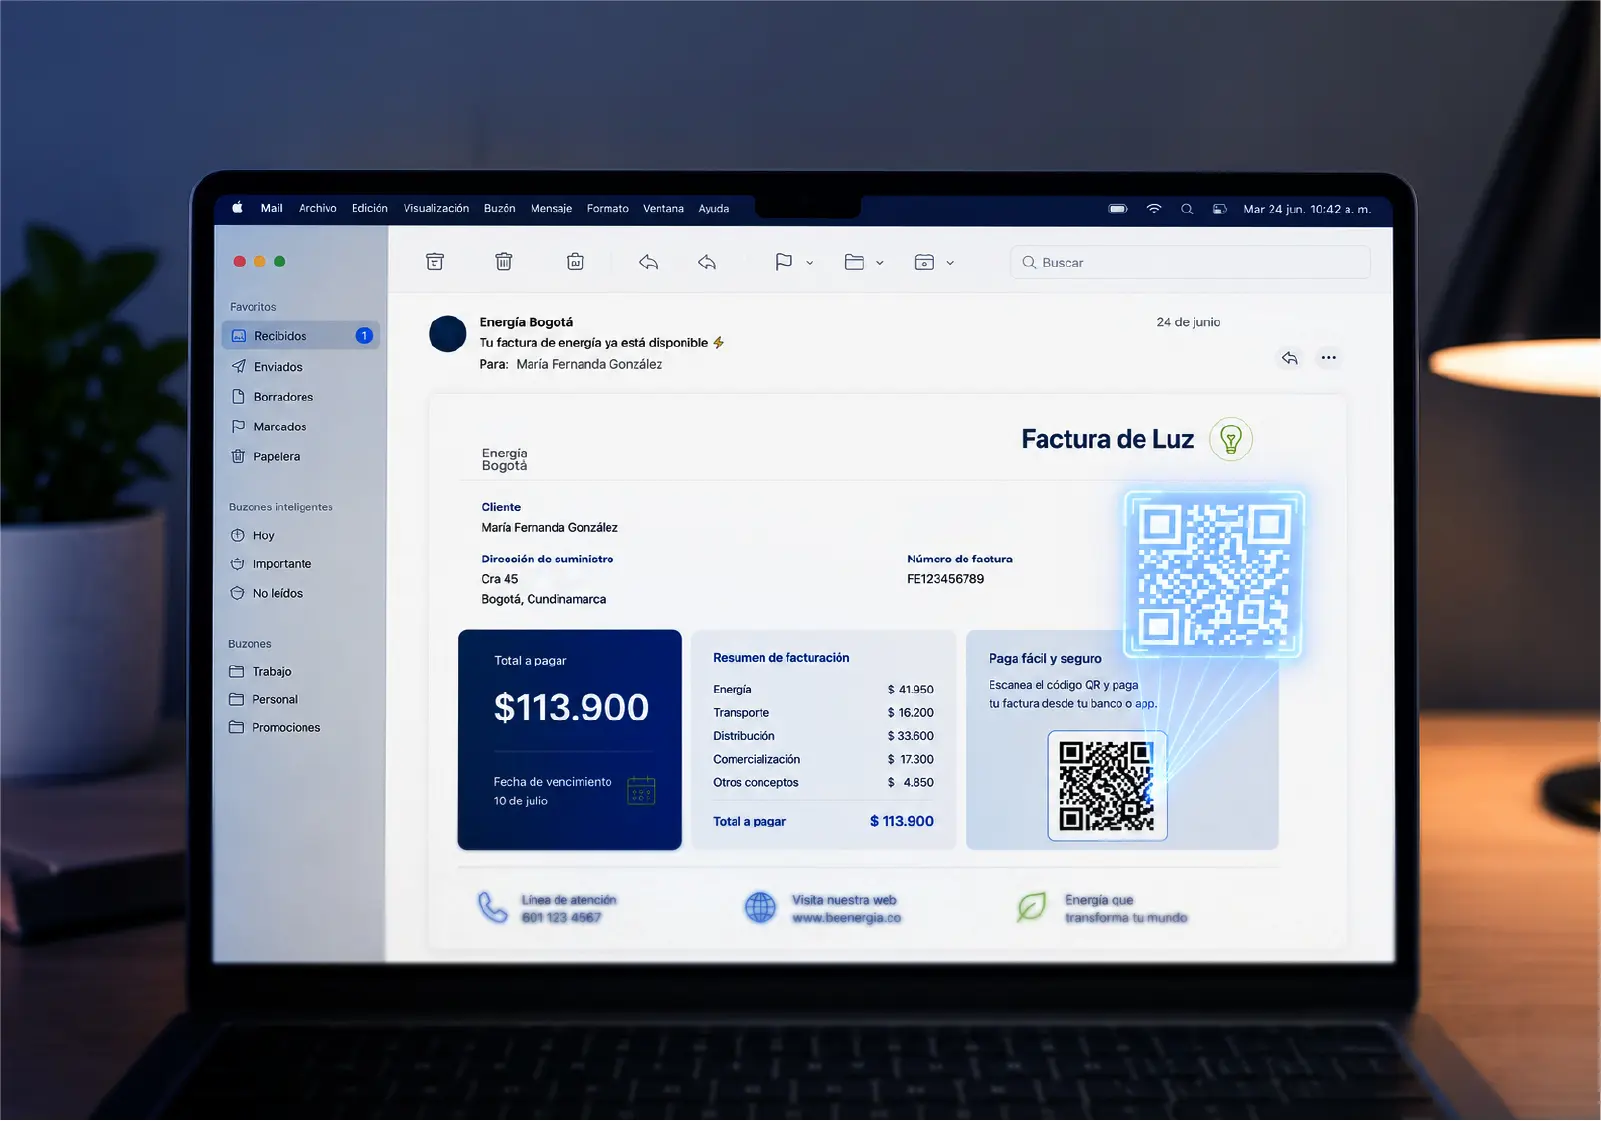Click the subject 'Tu factura de energía ya está disponible'

coord(594,343)
